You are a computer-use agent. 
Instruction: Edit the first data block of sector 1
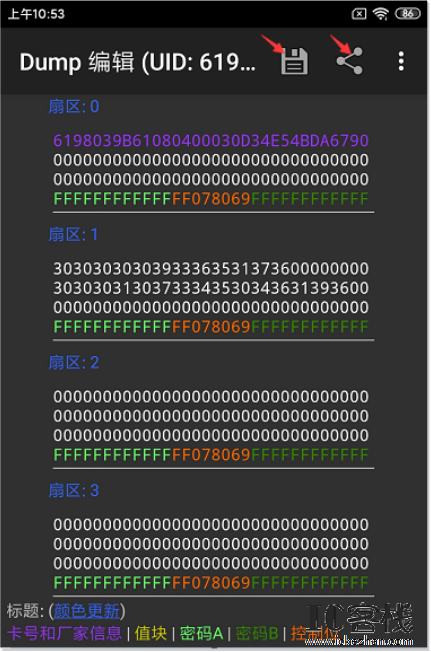pyautogui.click(x=211, y=269)
